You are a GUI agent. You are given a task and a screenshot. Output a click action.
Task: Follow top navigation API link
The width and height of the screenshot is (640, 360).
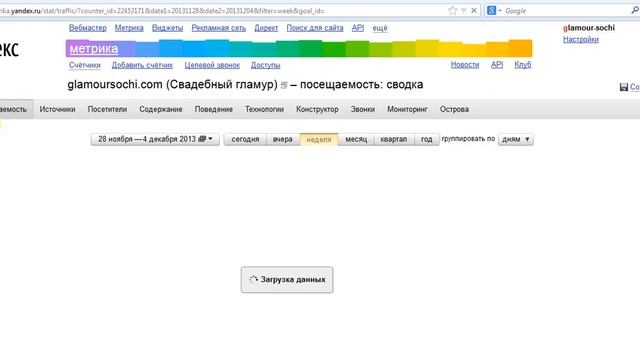click(x=358, y=28)
